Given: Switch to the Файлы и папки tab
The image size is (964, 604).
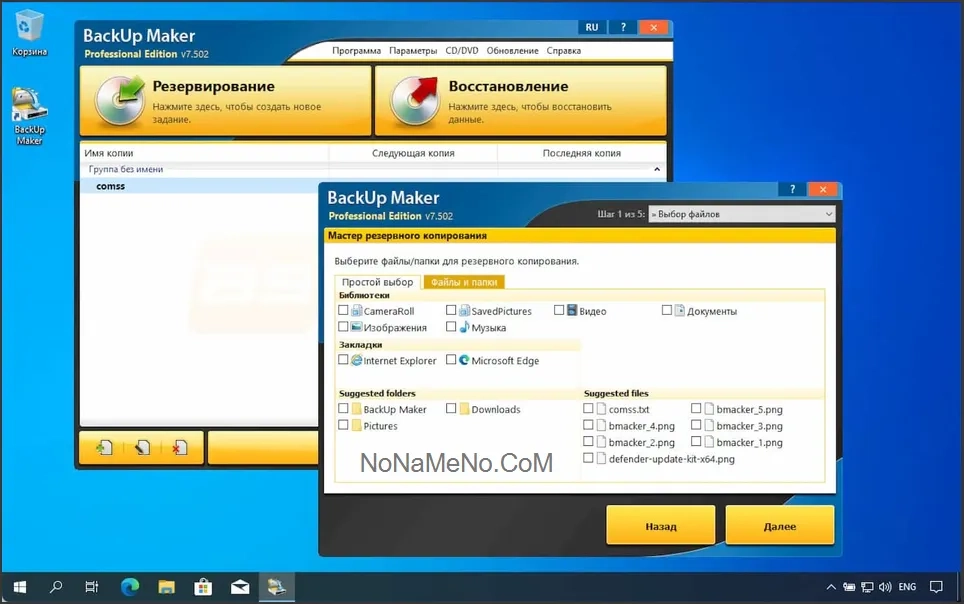Looking at the screenshot, I should click(x=464, y=282).
